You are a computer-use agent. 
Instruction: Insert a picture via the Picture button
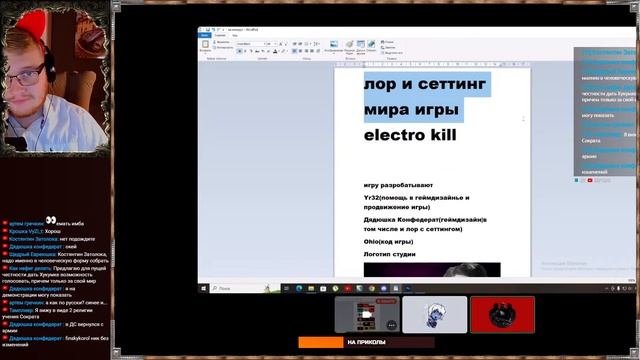[333, 46]
